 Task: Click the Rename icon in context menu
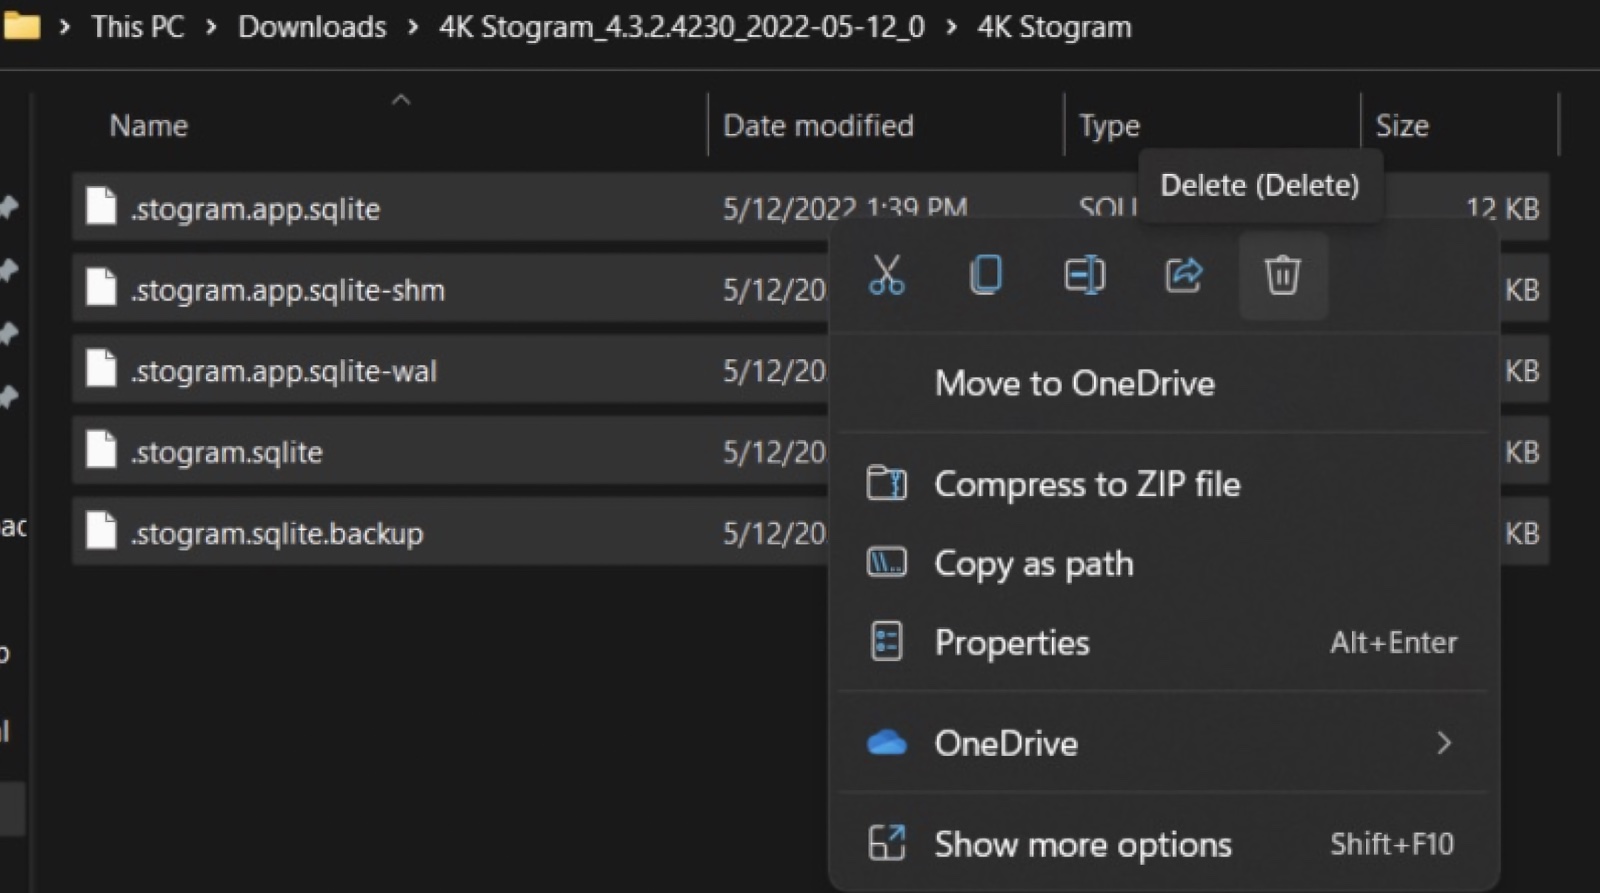coord(1084,274)
